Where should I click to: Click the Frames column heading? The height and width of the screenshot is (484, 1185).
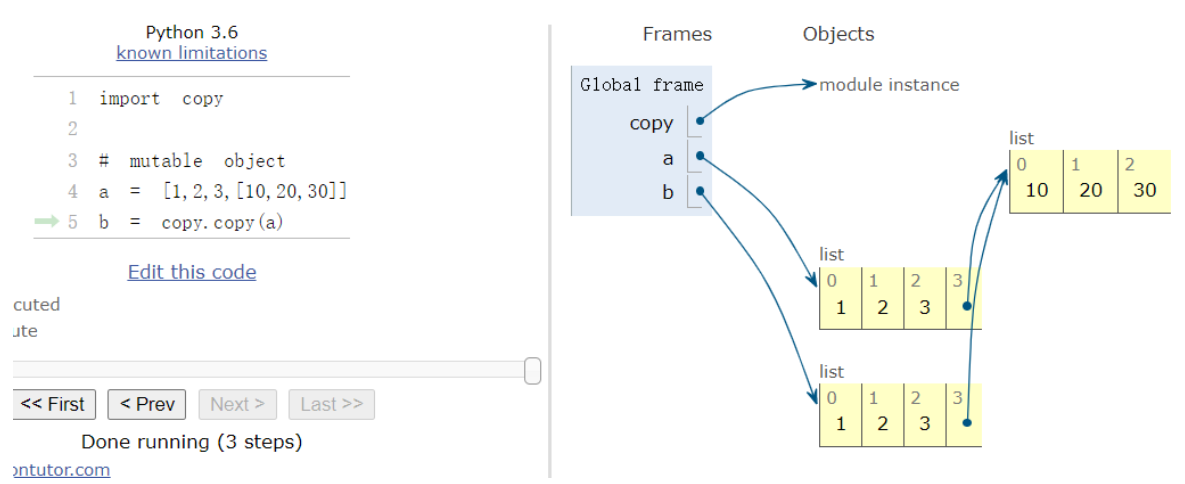(x=677, y=34)
